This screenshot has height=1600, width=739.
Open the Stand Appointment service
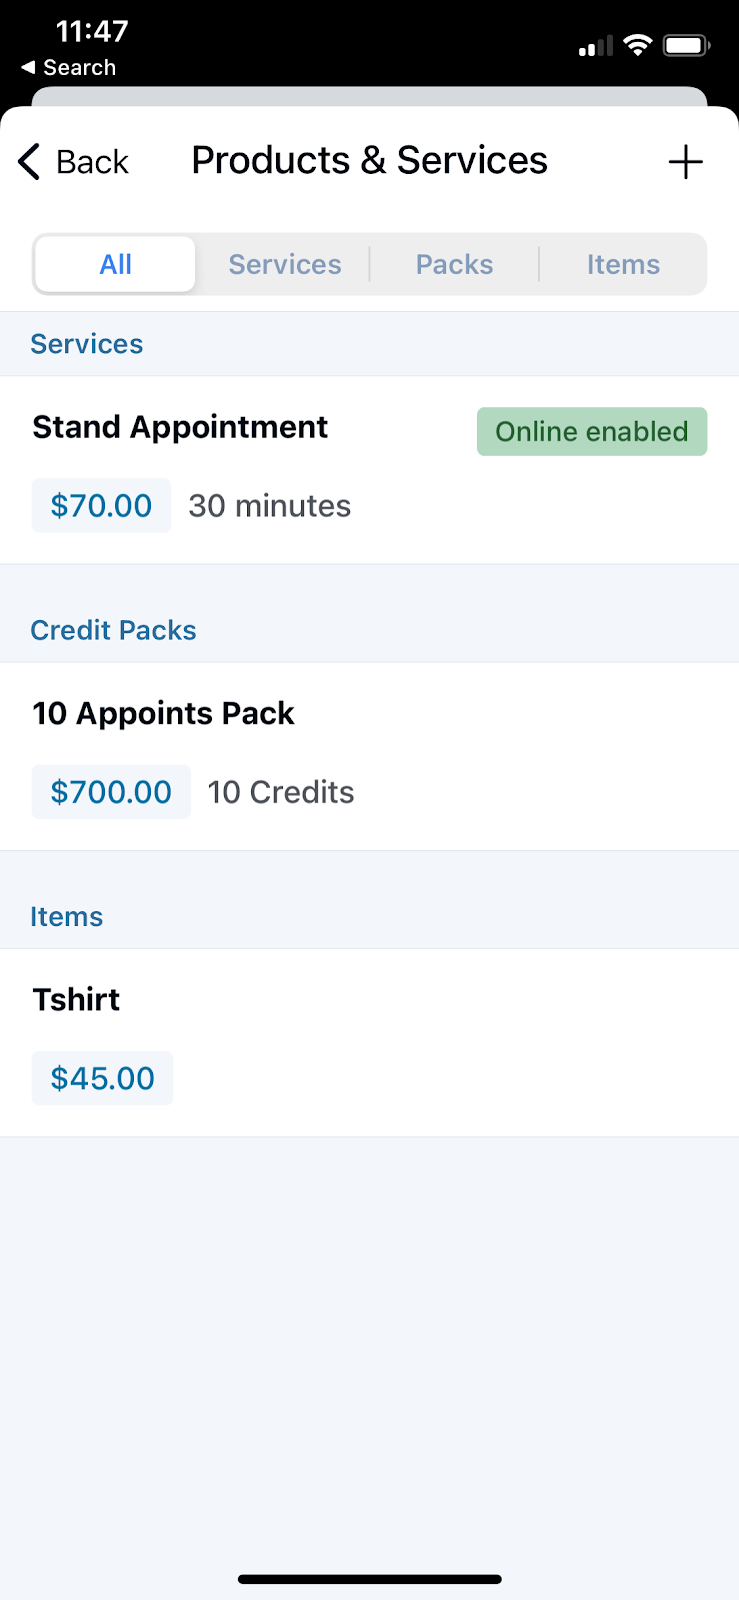[180, 427]
